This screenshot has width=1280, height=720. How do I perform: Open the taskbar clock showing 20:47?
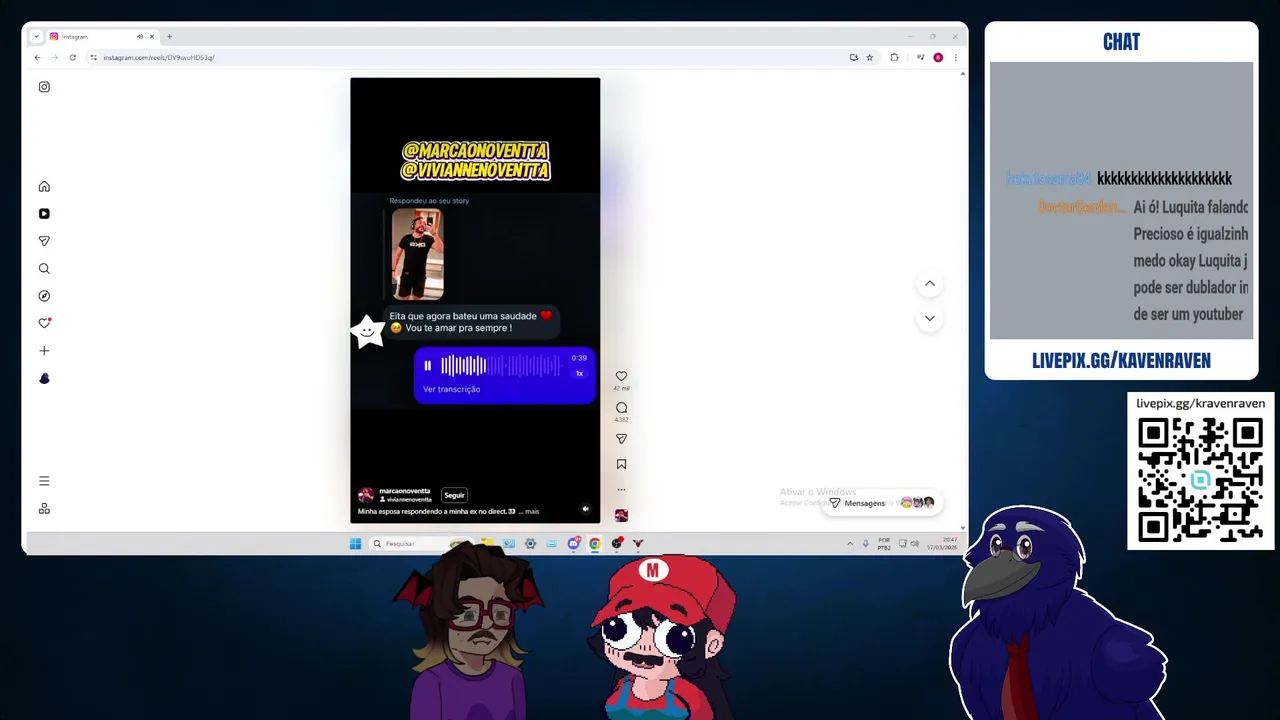941,544
